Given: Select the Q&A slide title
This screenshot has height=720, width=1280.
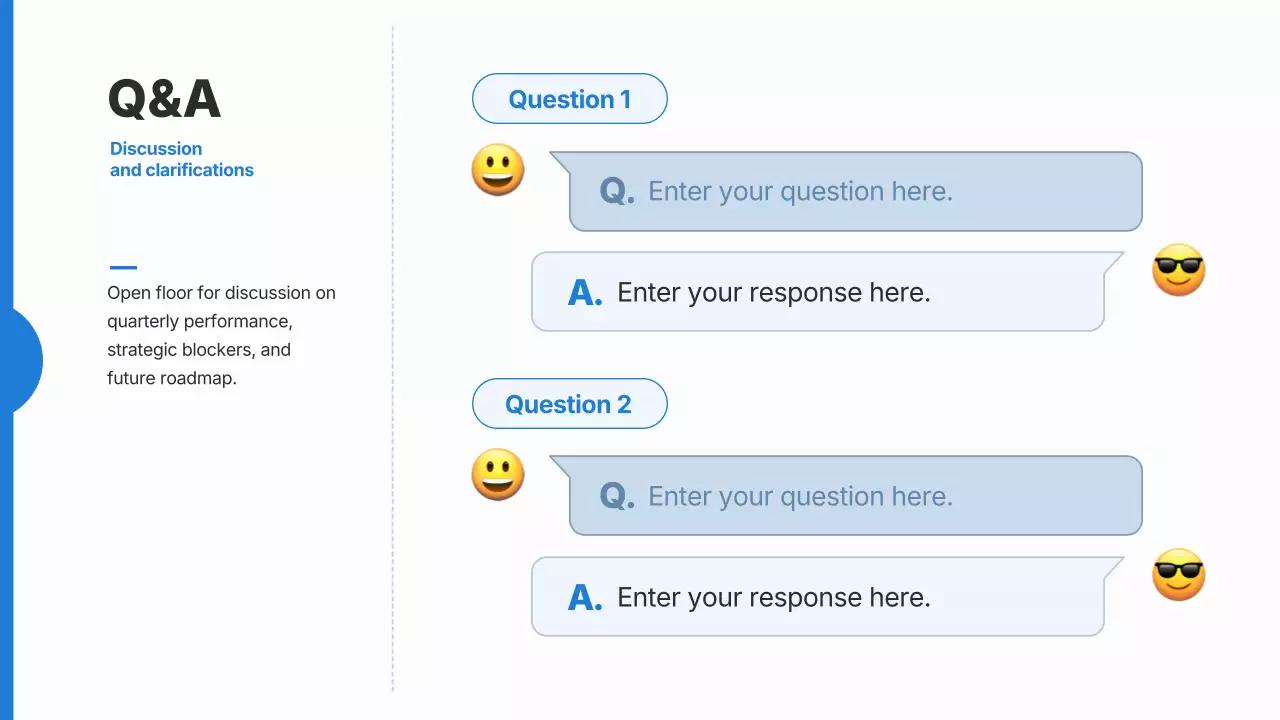Looking at the screenshot, I should (x=164, y=99).
